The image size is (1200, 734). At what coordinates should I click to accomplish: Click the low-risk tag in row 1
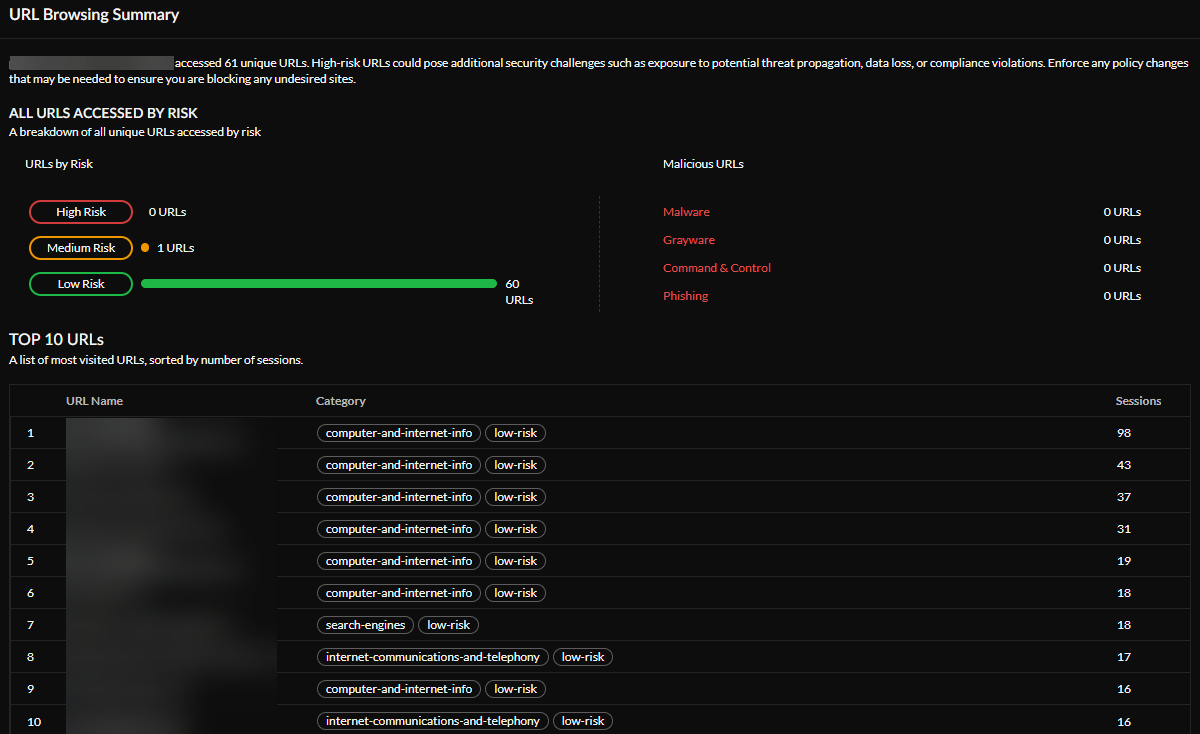(x=516, y=433)
